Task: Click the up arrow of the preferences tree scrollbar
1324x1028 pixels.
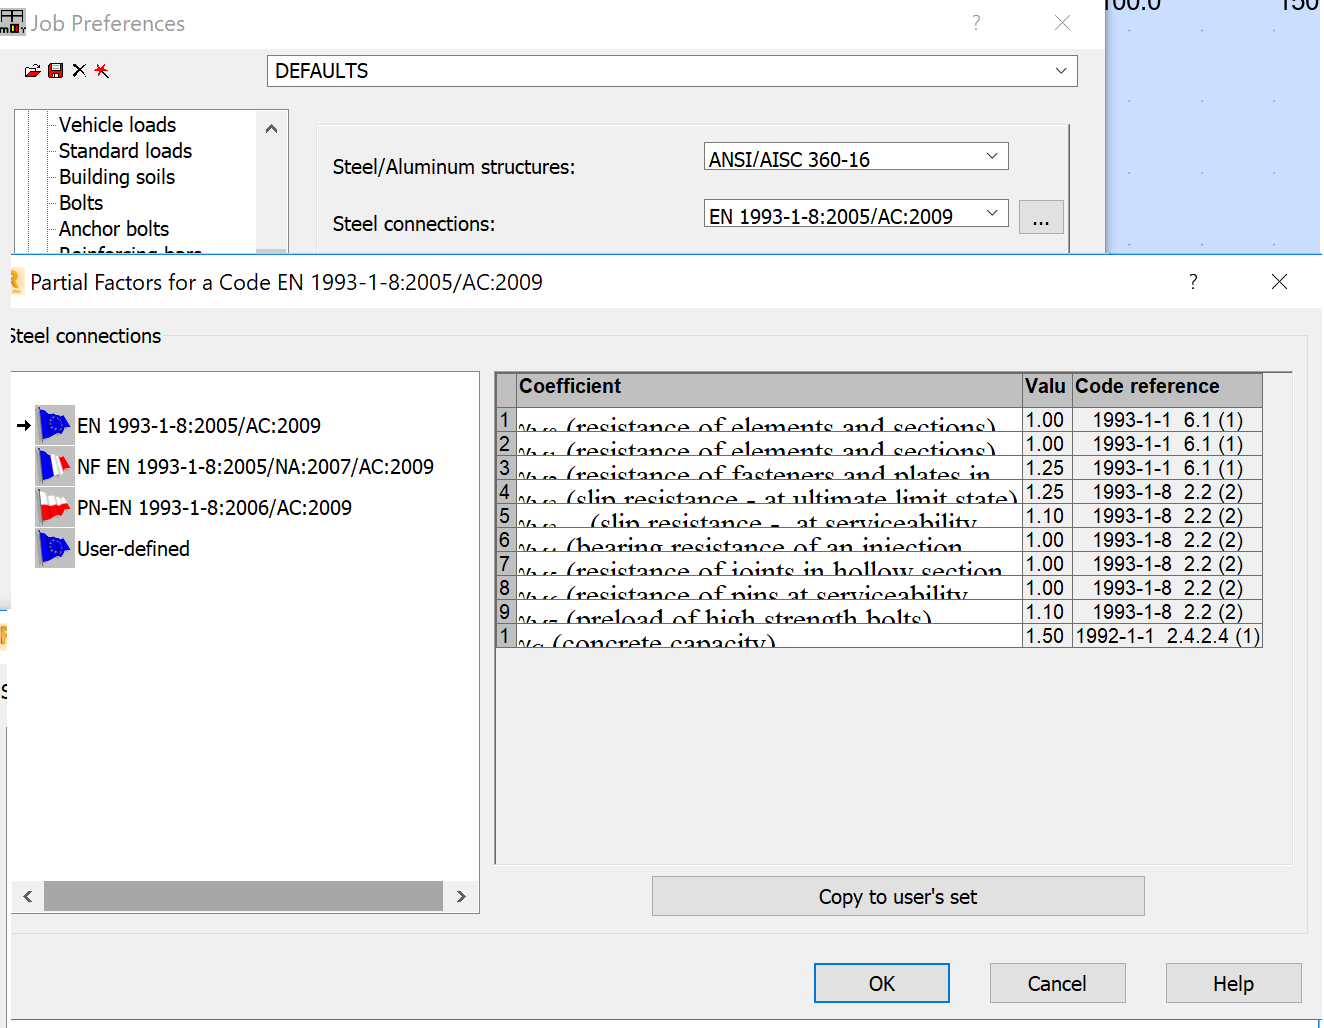Action: click(x=271, y=128)
